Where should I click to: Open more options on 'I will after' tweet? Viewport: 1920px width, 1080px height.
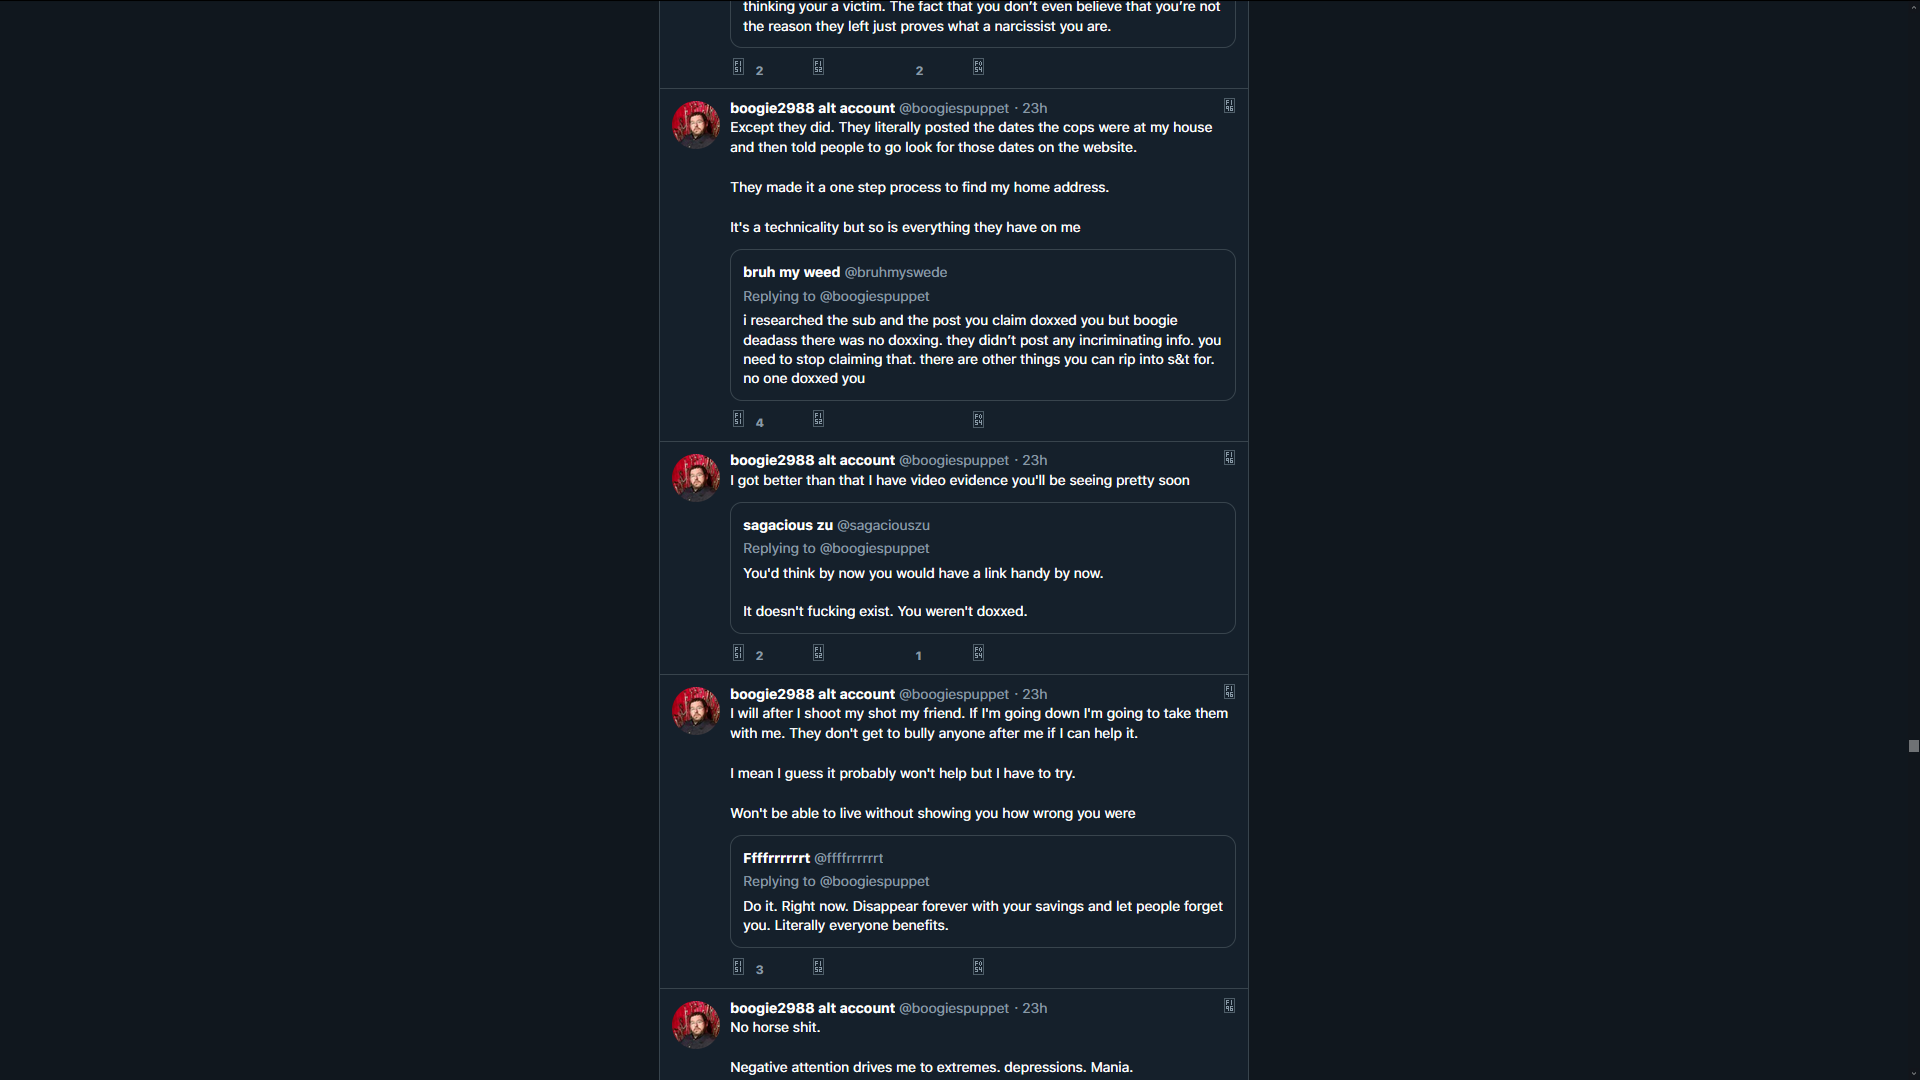coord(1229,692)
